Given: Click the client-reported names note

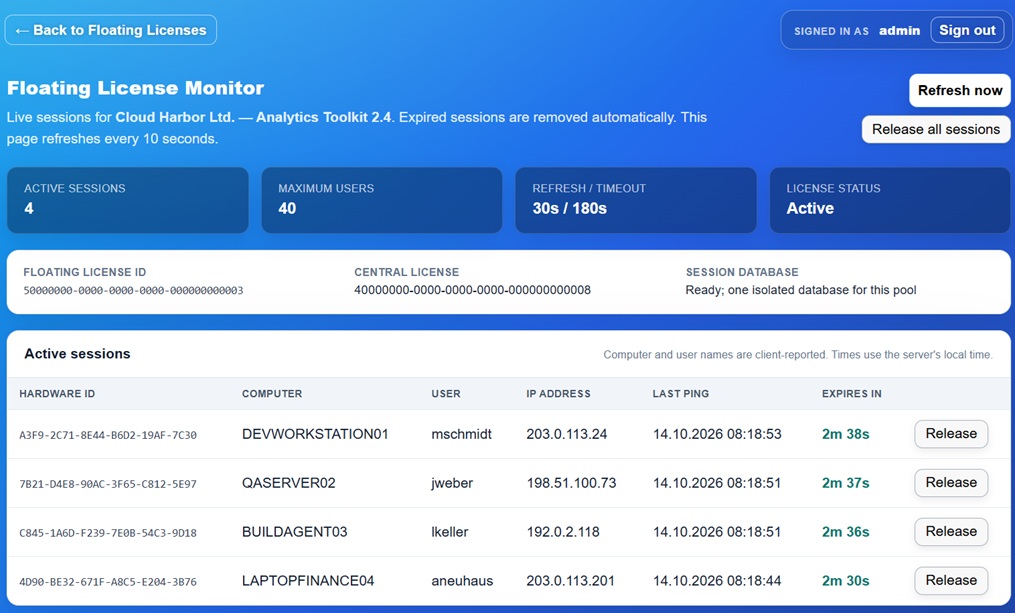Looking at the screenshot, I should 798,355.
